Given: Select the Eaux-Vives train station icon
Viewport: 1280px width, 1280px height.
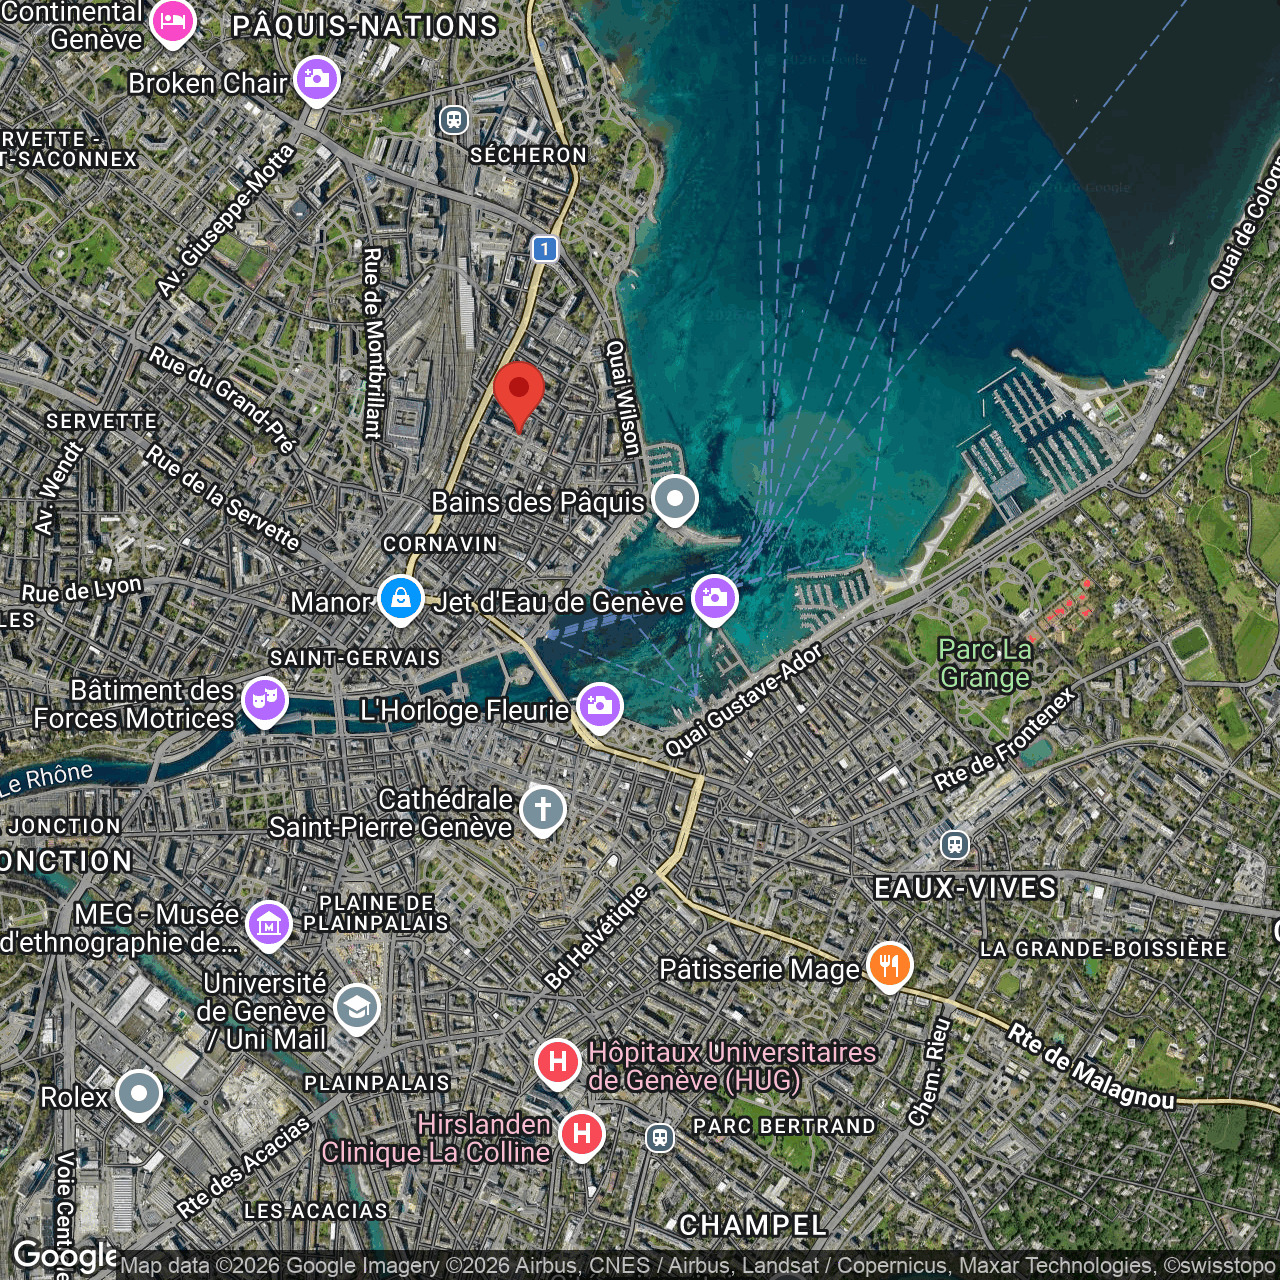Looking at the screenshot, I should [955, 845].
